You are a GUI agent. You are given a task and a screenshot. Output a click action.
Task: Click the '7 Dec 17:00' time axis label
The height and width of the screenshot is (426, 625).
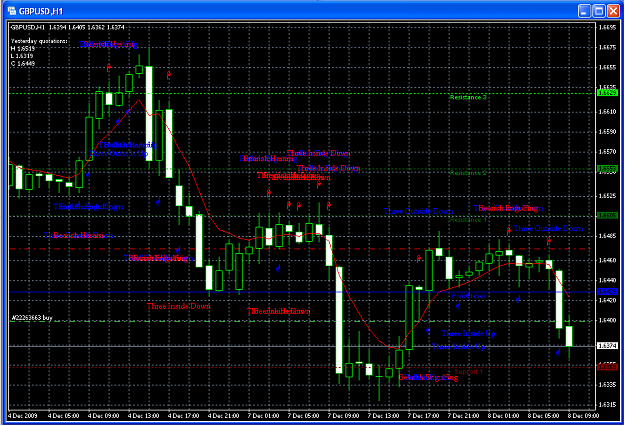click(x=423, y=416)
